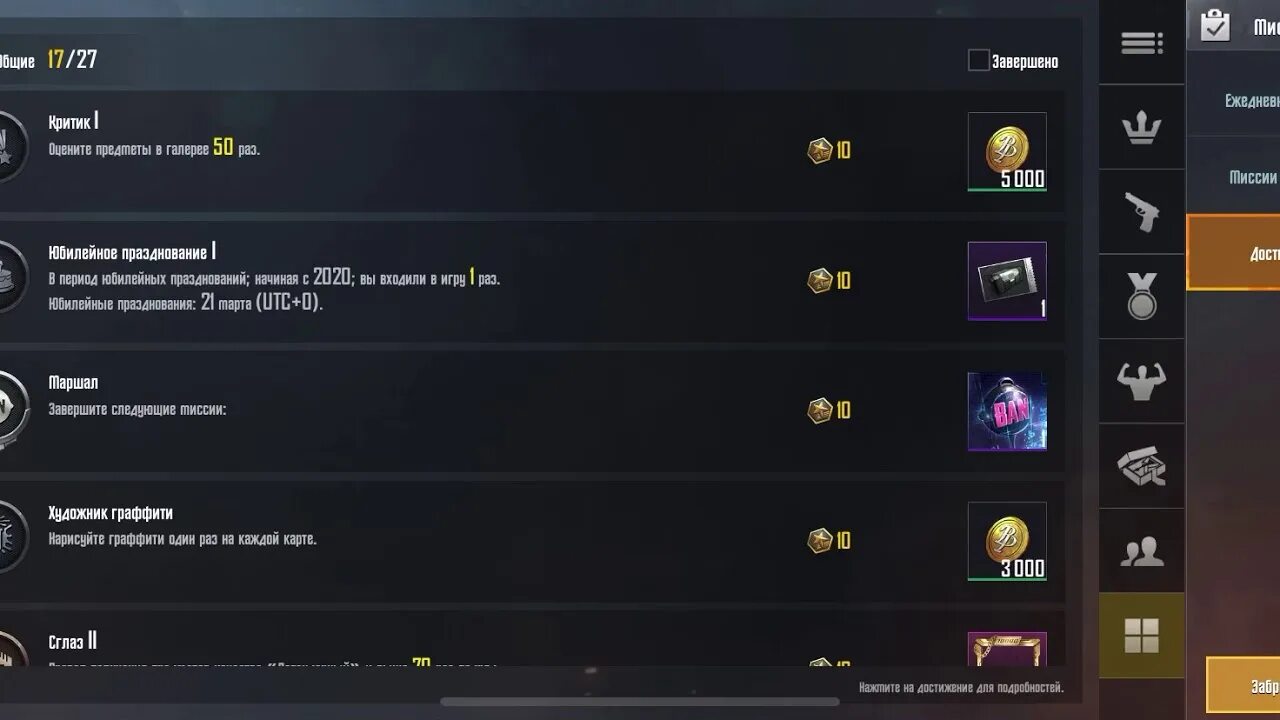The width and height of the screenshot is (1280, 720).
Task: Select the crown category icon
Action: (1141, 128)
